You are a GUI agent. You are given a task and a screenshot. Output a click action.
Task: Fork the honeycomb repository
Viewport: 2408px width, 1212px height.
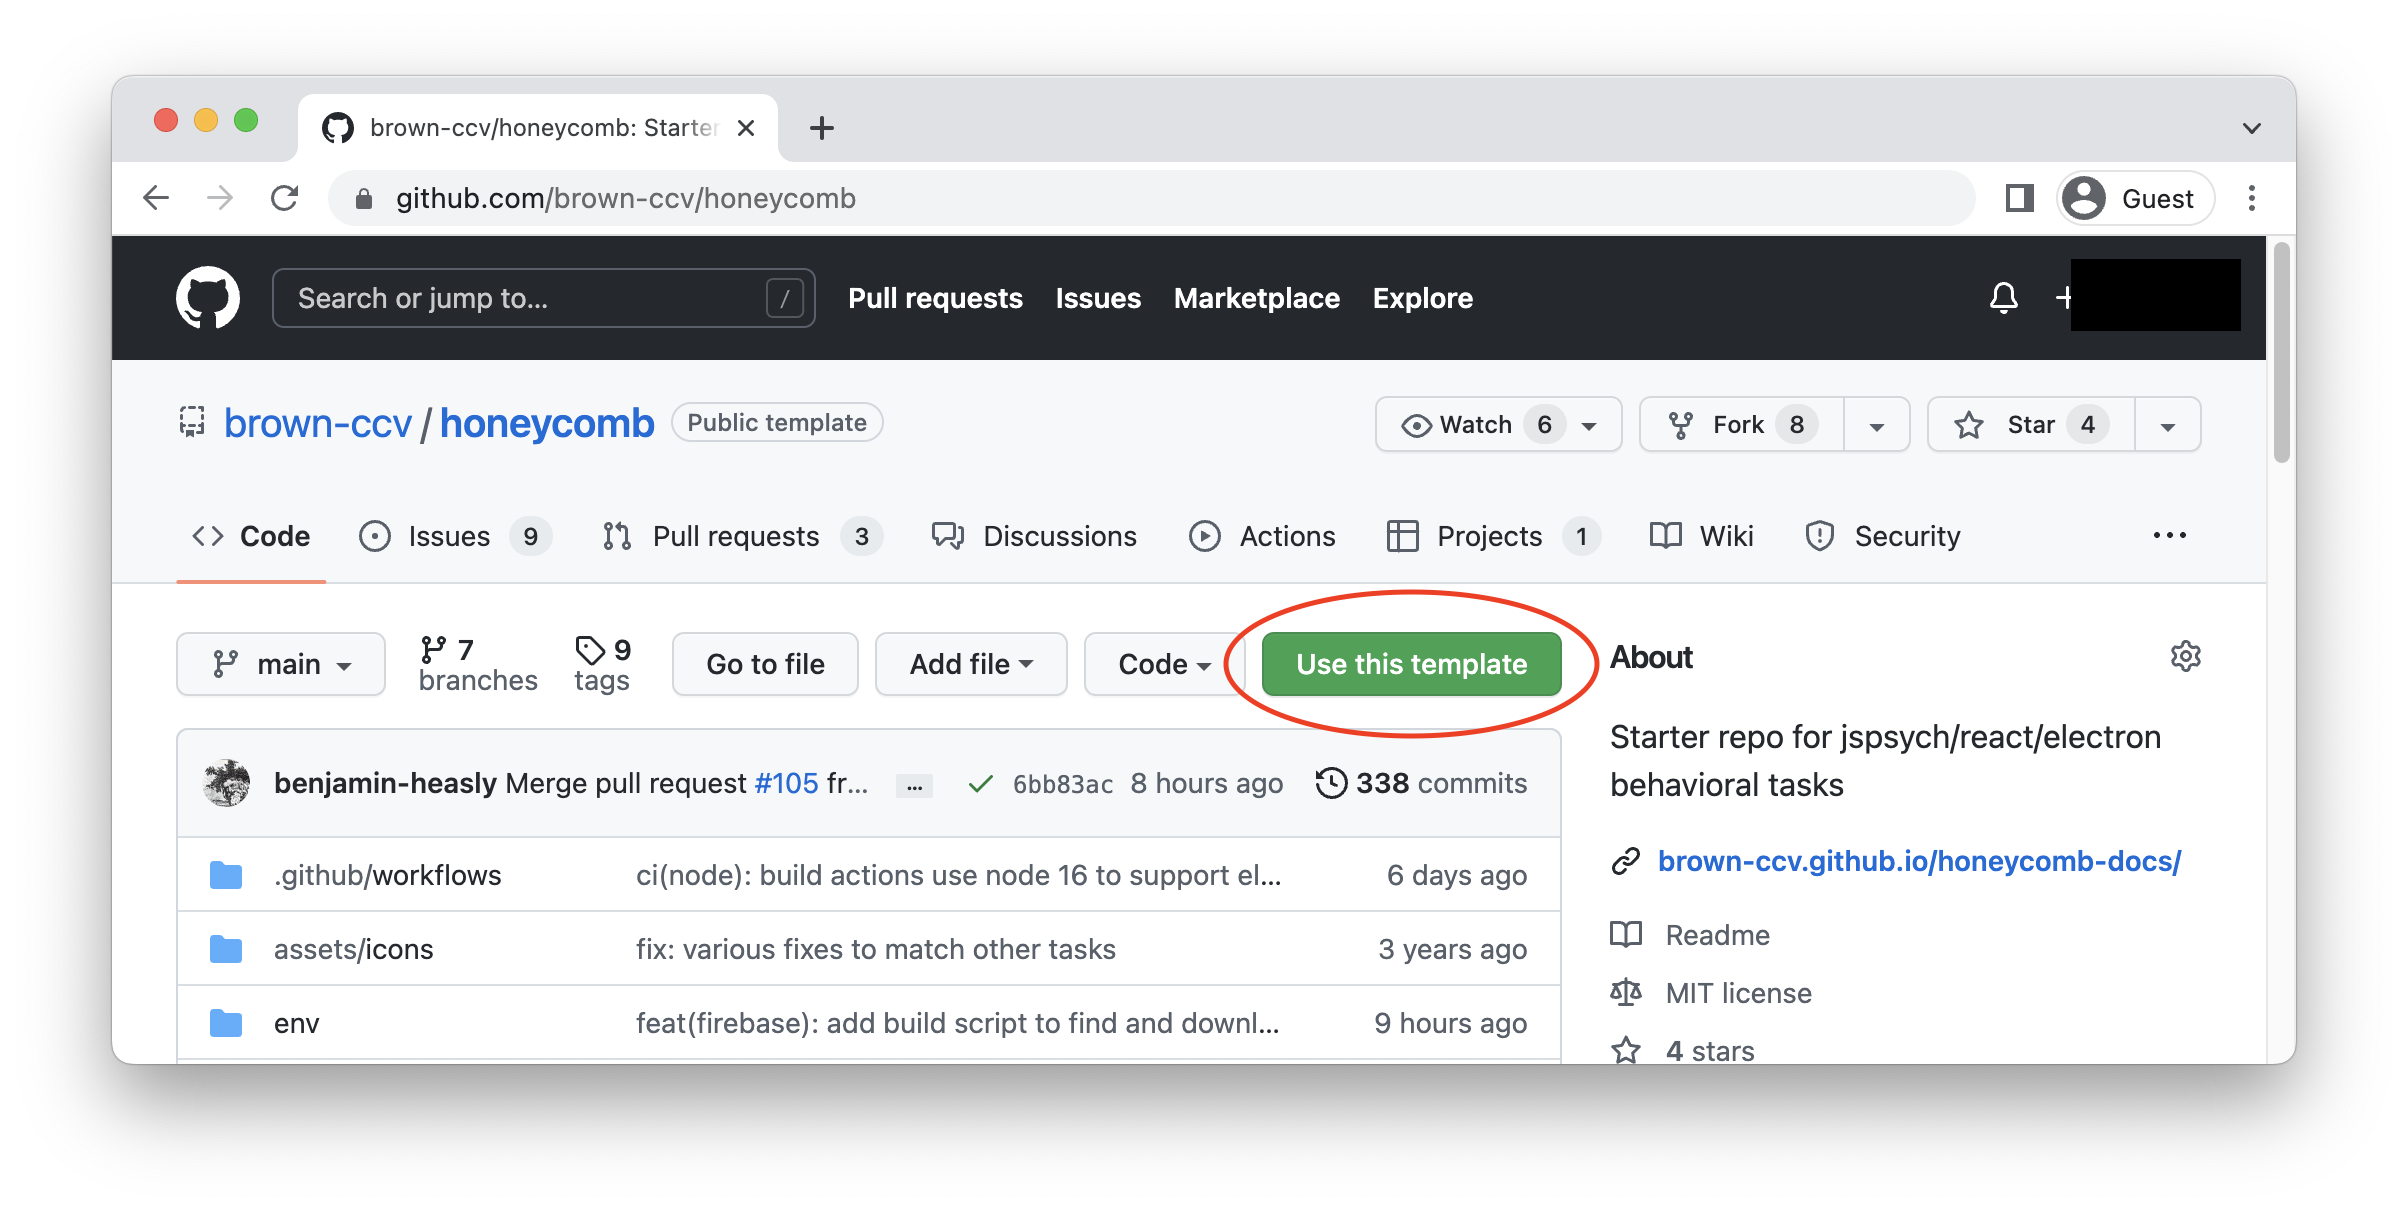click(x=1741, y=425)
